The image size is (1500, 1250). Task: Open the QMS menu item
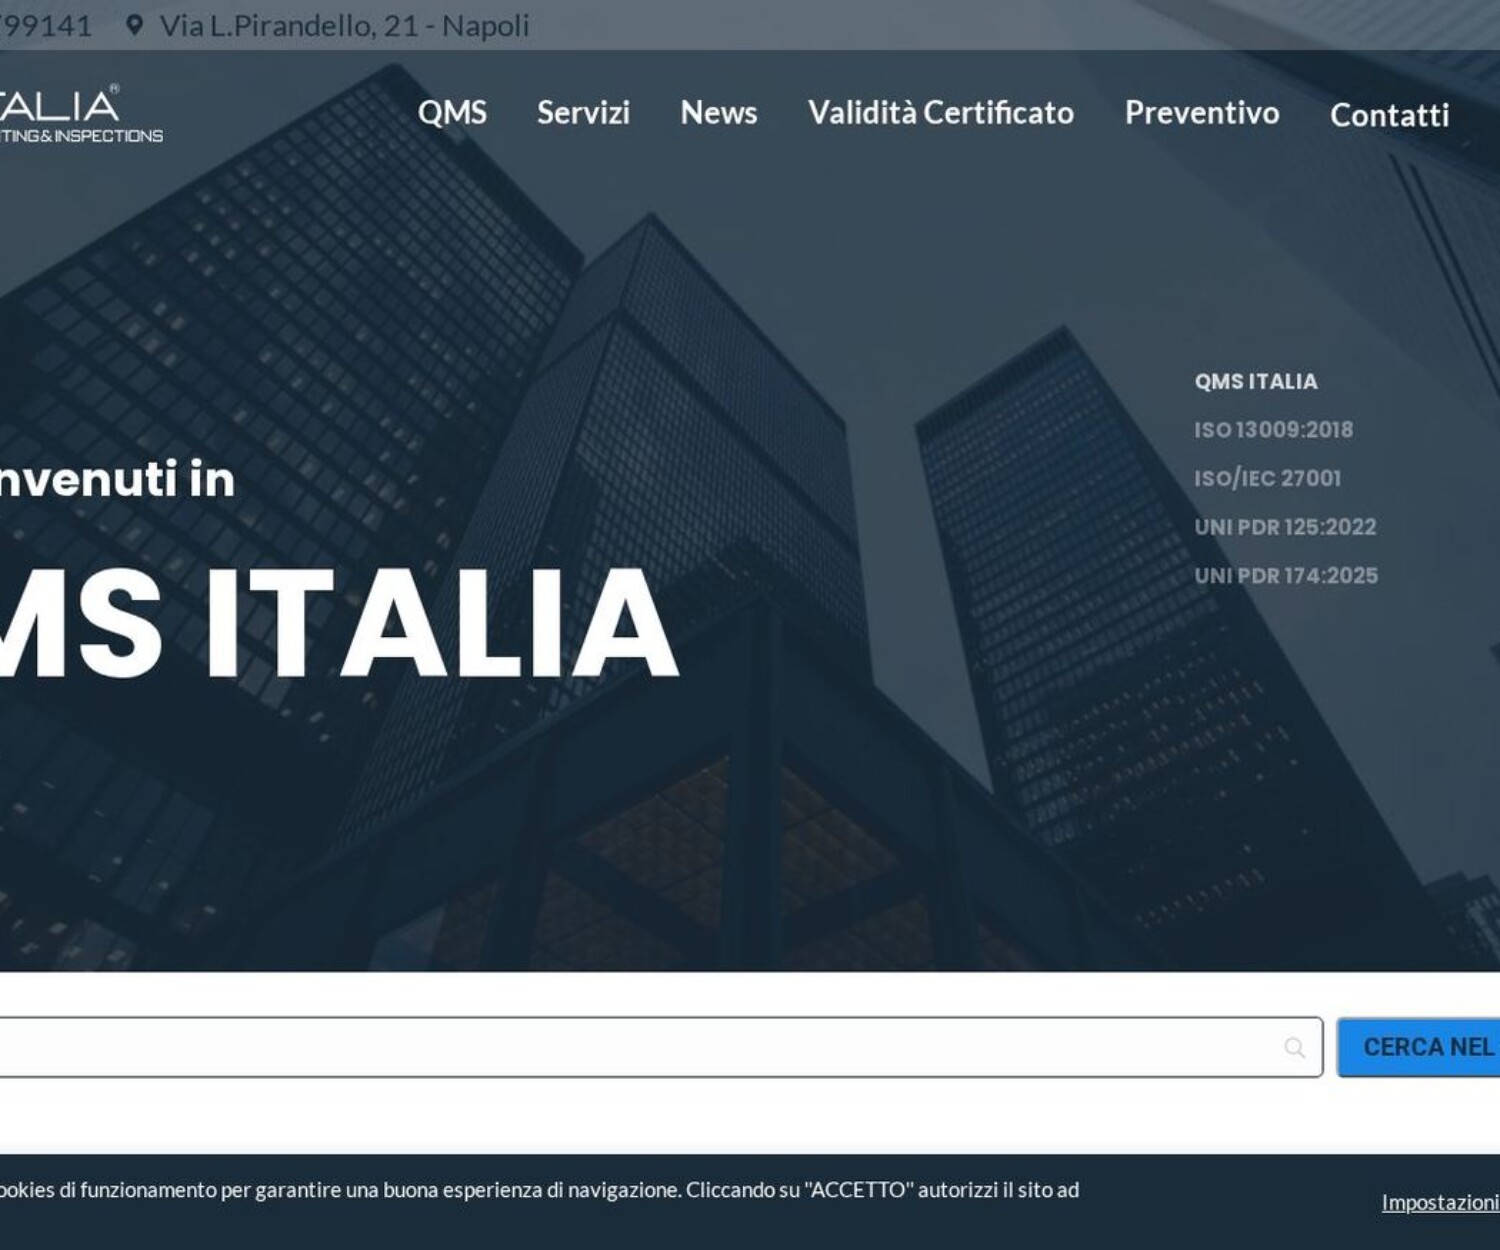[452, 112]
